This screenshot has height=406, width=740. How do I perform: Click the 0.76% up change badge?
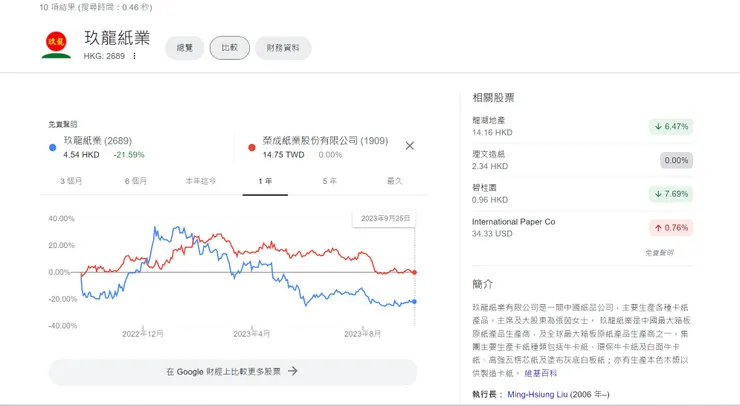(x=671, y=228)
